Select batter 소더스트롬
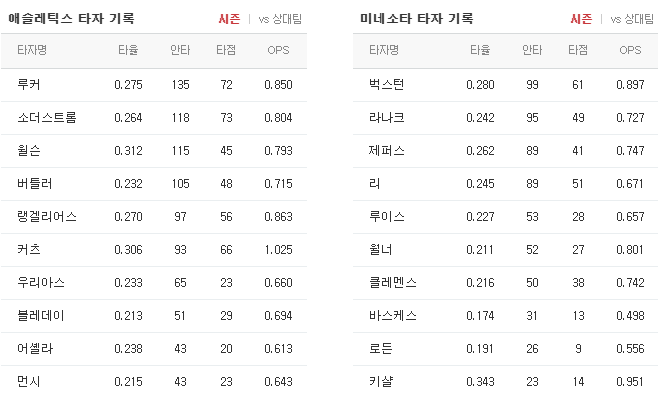This screenshot has width=658, height=410. pyautogui.click(x=47, y=118)
